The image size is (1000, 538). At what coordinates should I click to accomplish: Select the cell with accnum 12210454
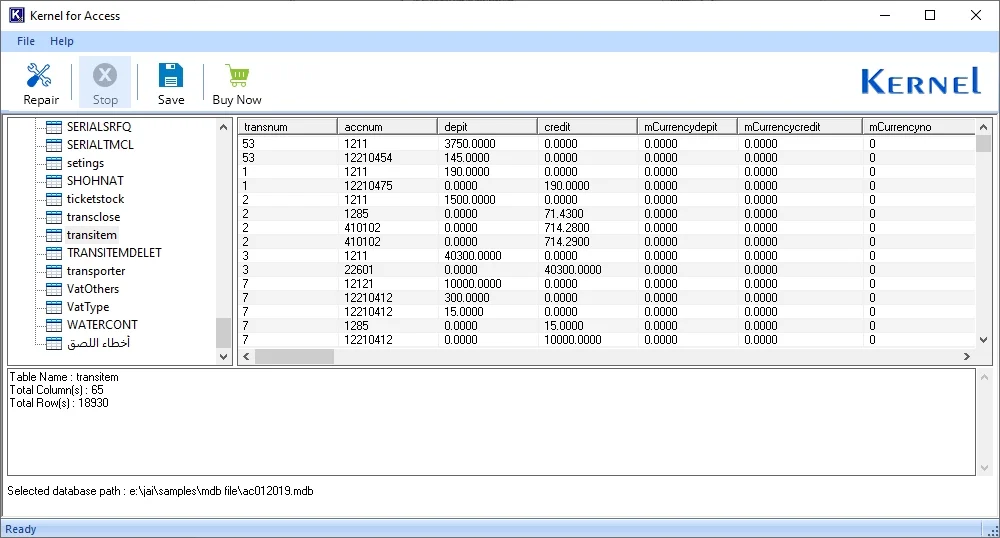[368, 157]
